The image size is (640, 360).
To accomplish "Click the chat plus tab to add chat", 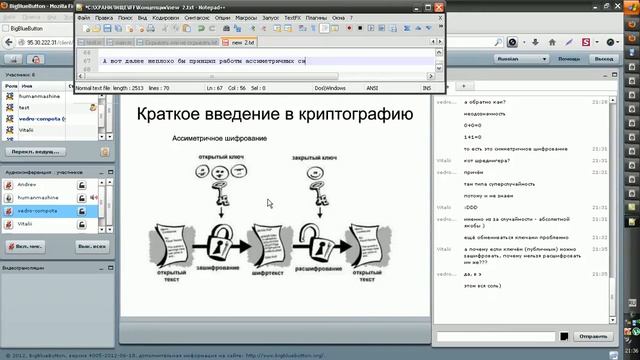I will pos(464,86).
